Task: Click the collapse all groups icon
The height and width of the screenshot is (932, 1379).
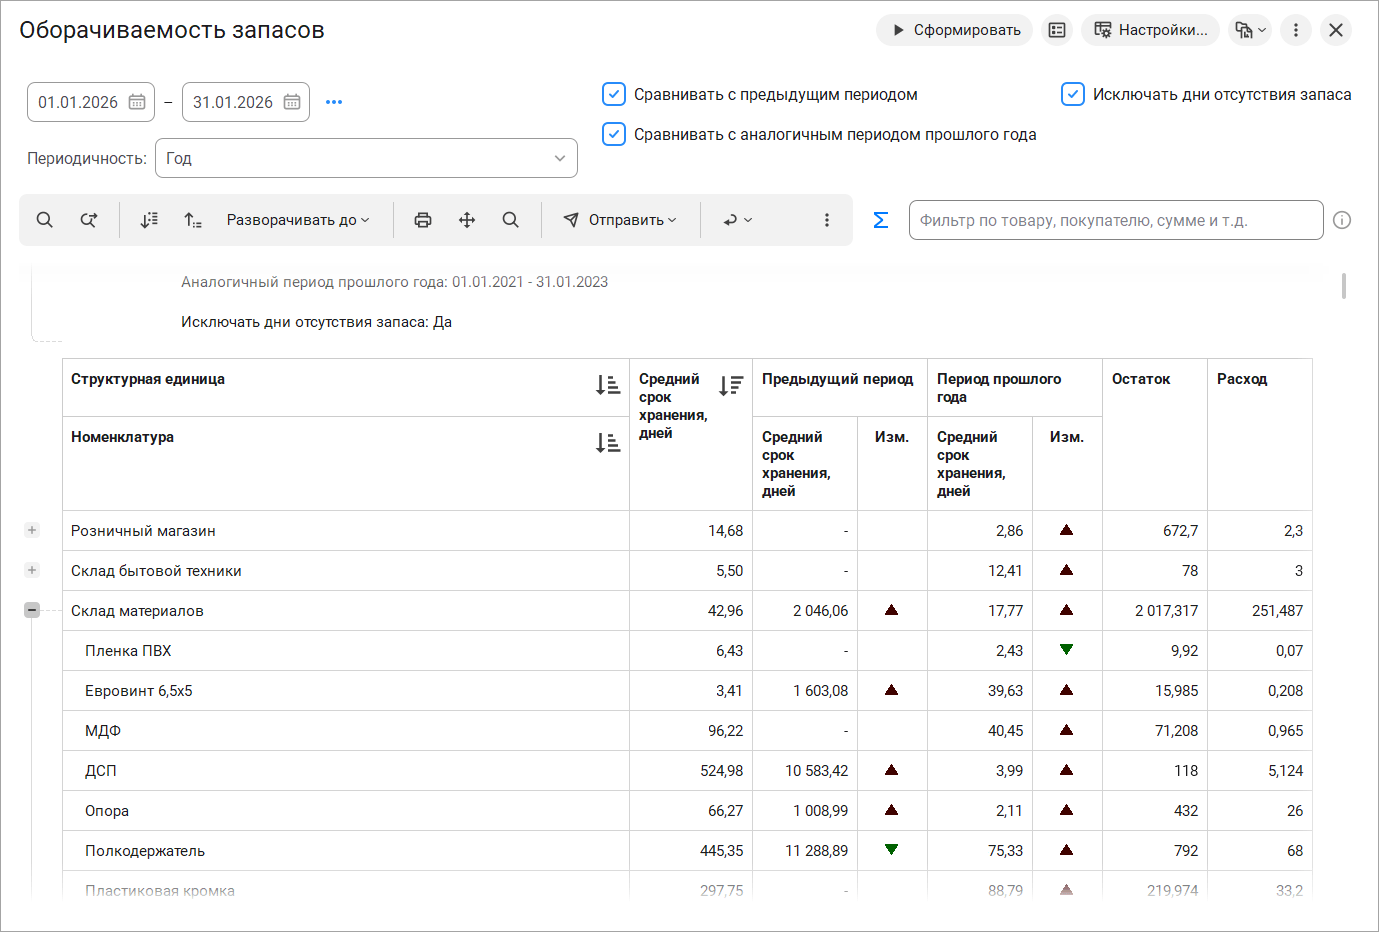Action: click(x=193, y=220)
